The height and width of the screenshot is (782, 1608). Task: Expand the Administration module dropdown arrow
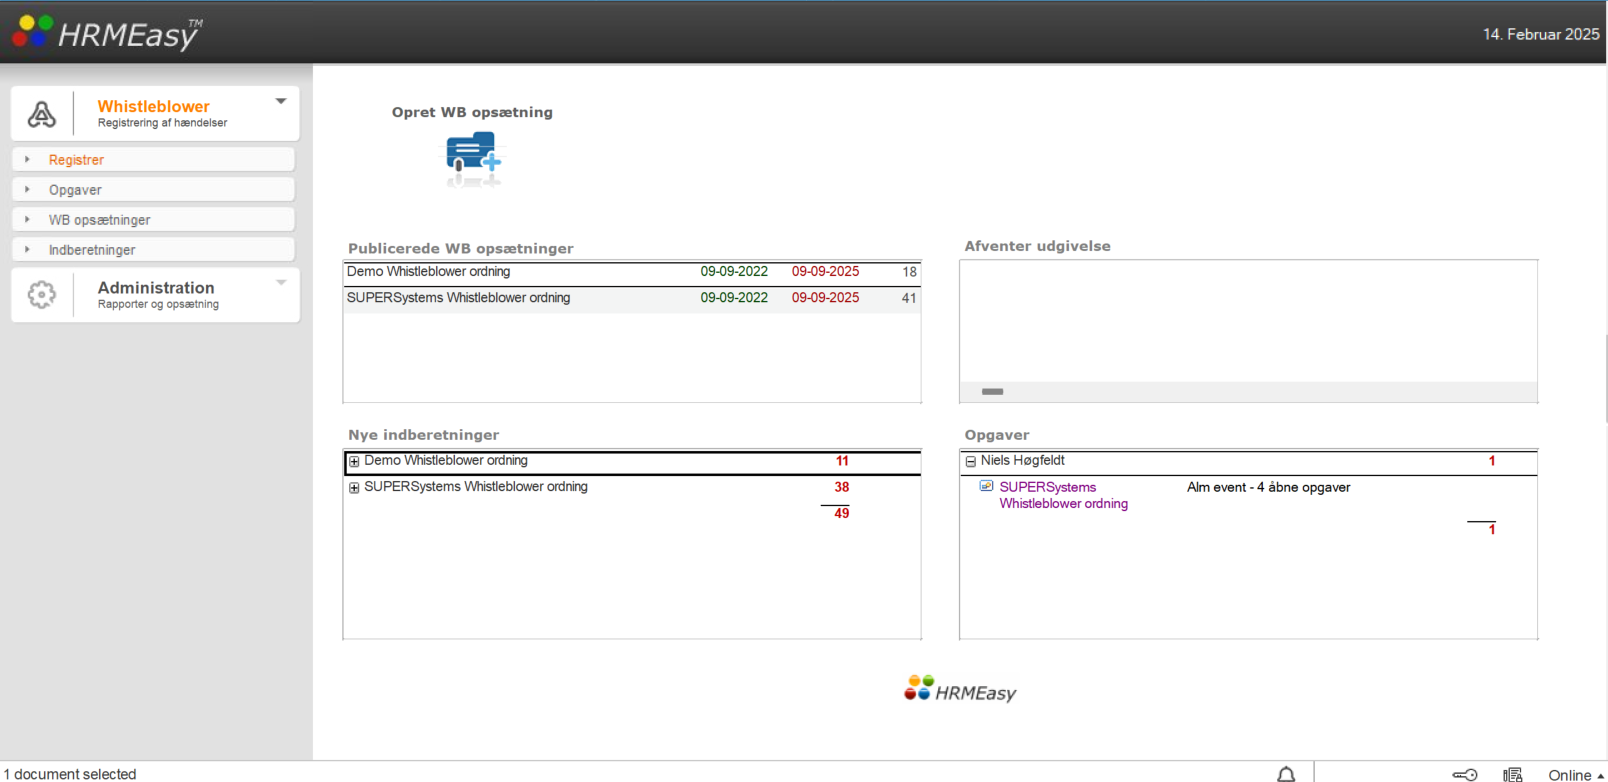(x=281, y=283)
